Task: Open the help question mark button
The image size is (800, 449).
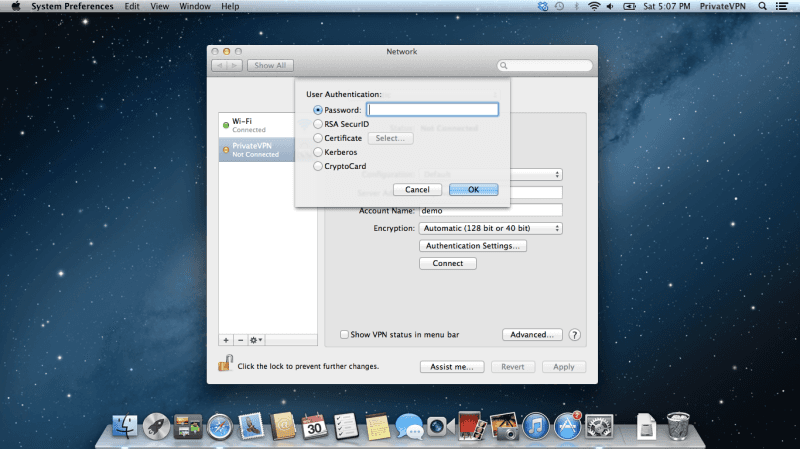Action: (575, 335)
